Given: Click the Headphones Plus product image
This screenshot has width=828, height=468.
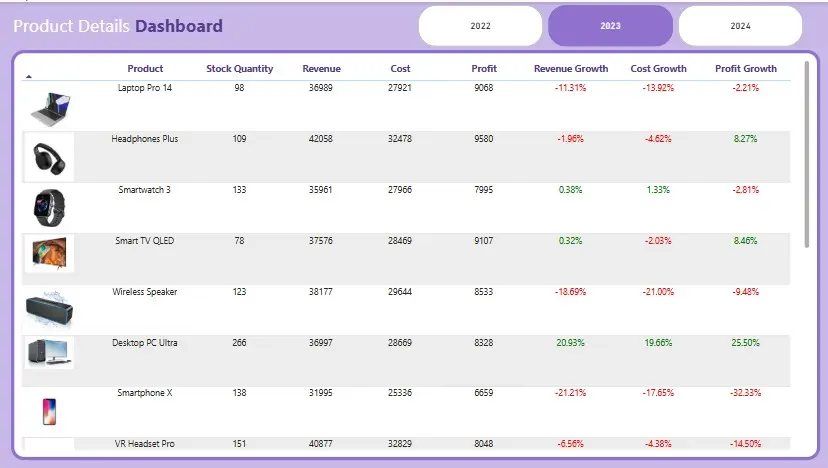Looking at the screenshot, I should (x=49, y=157).
